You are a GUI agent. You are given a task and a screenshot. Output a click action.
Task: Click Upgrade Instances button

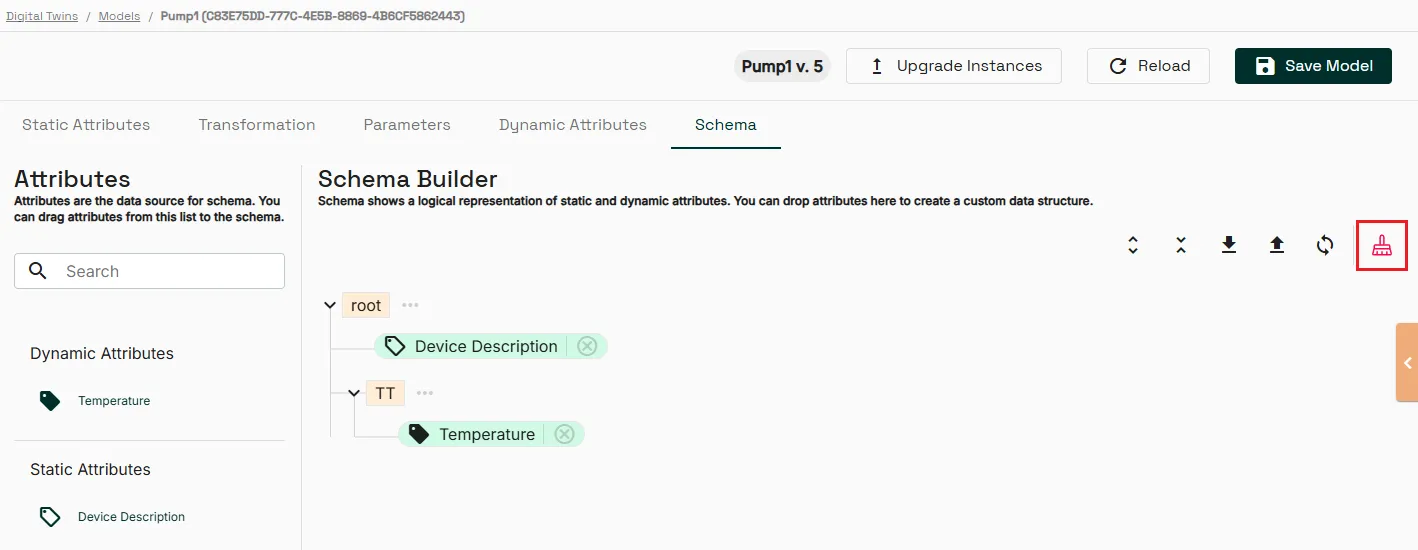coord(954,66)
